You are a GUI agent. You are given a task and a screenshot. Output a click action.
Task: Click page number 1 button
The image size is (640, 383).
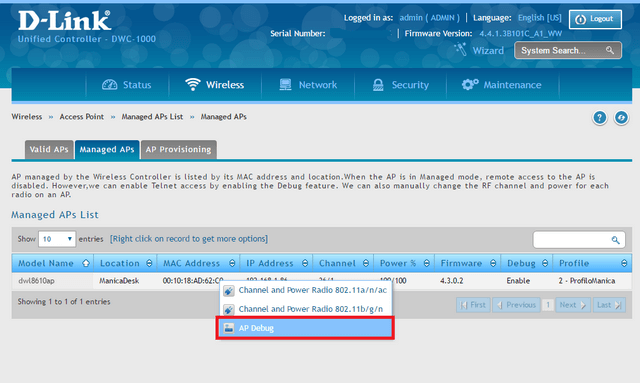pyautogui.click(x=548, y=305)
